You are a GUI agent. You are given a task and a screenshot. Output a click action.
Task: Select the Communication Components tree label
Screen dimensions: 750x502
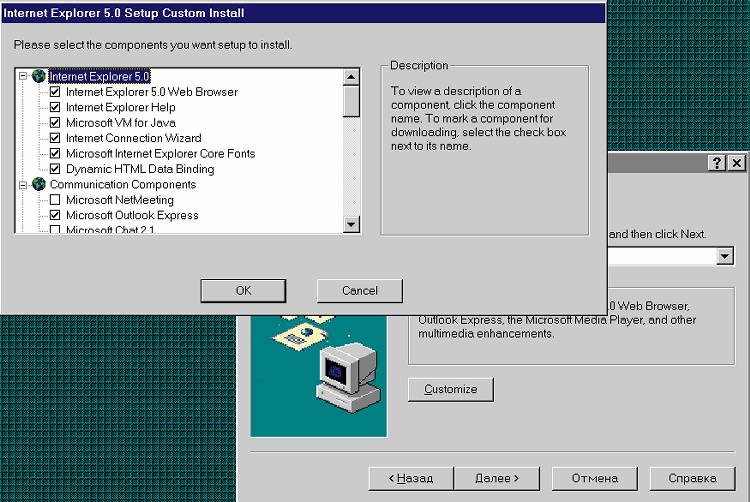[123, 184]
